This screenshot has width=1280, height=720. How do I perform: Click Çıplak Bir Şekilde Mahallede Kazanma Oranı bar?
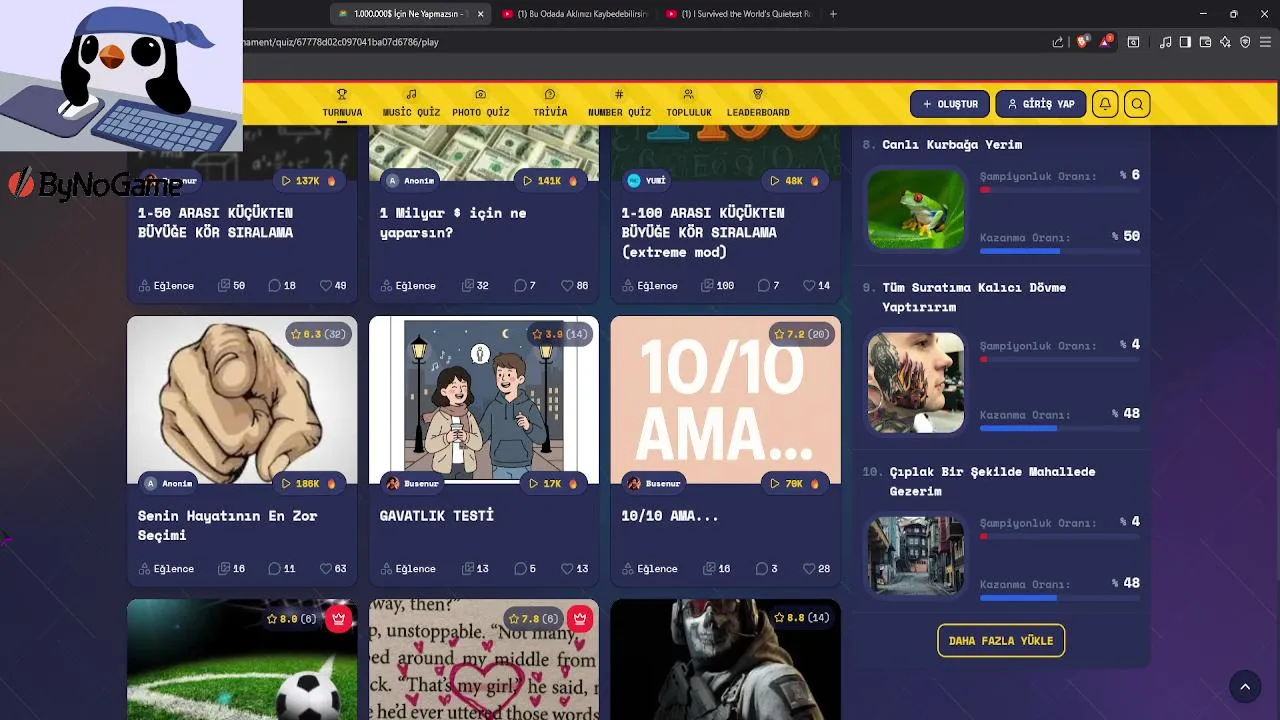pos(1060,598)
